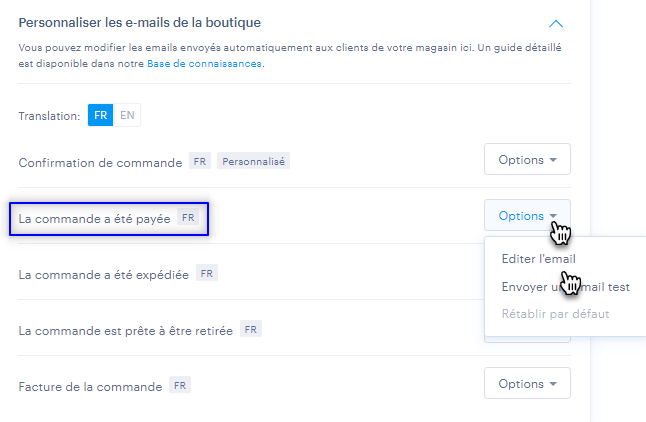Click FR badge next to Confirmation de commande
The image size is (646, 422).
tap(200, 161)
